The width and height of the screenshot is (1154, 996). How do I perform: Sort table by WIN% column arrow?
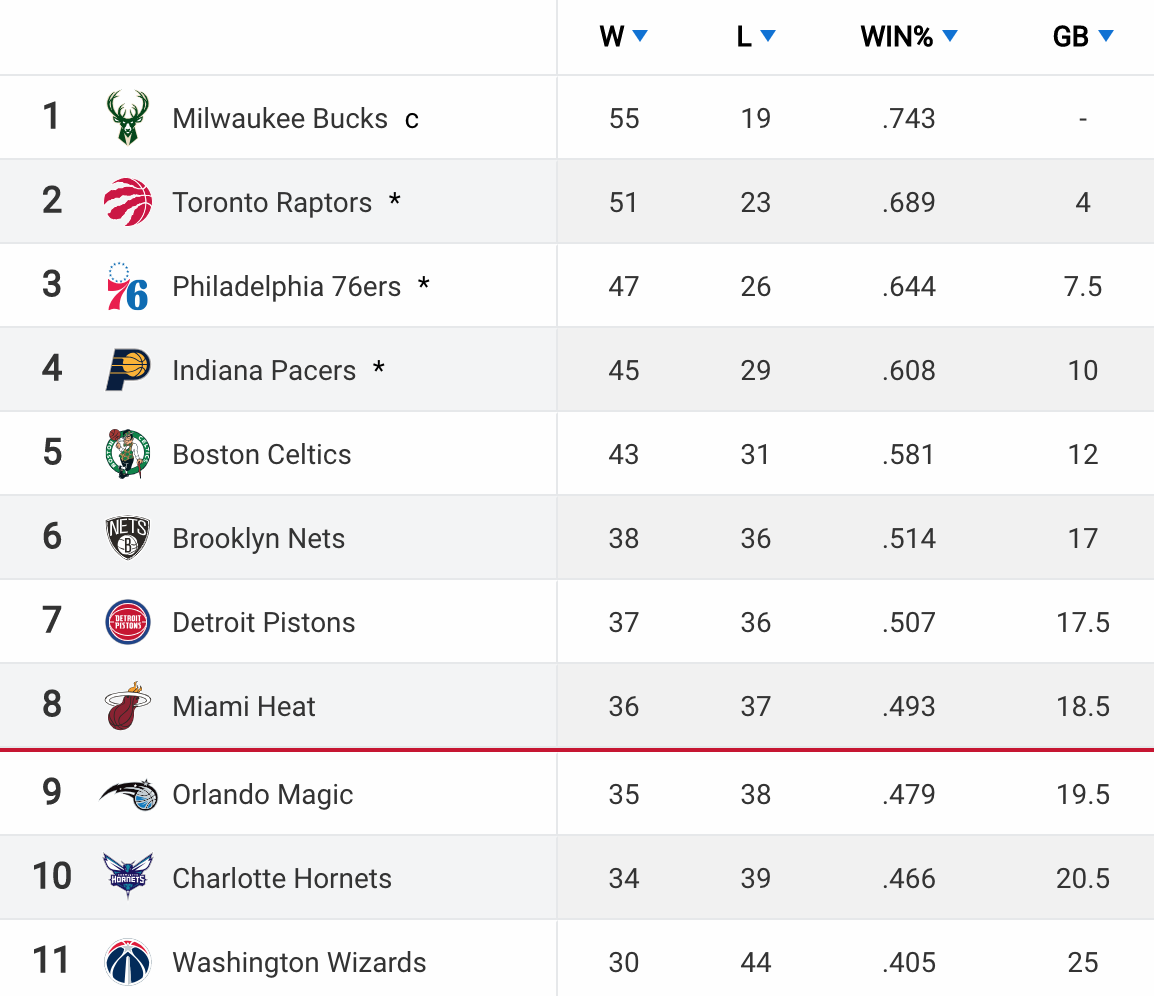click(x=950, y=37)
